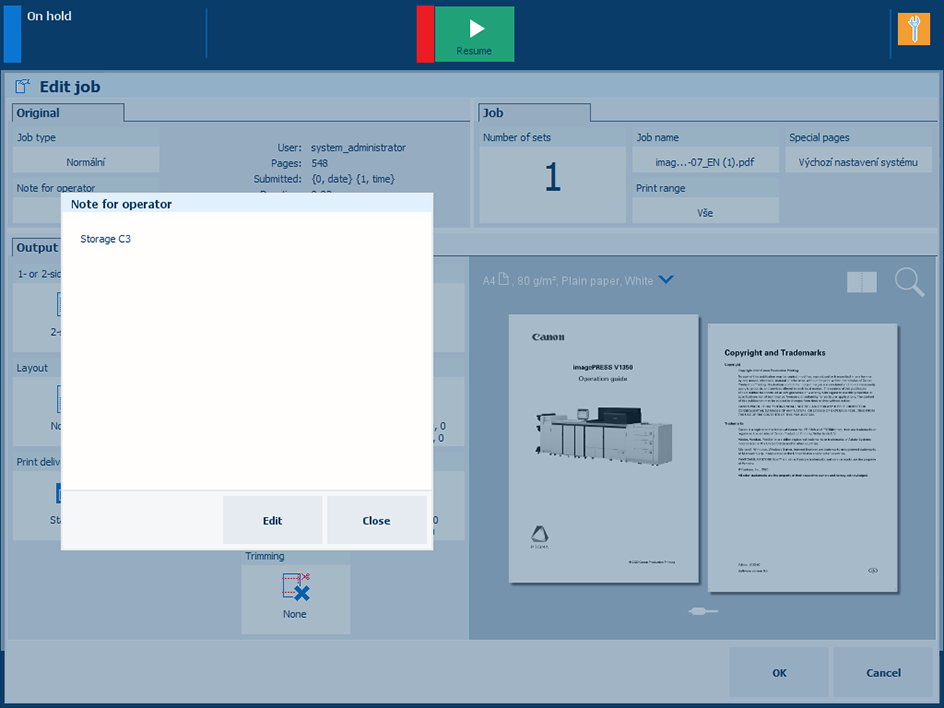Select the Canon cover page thumbnail

(x=603, y=448)
